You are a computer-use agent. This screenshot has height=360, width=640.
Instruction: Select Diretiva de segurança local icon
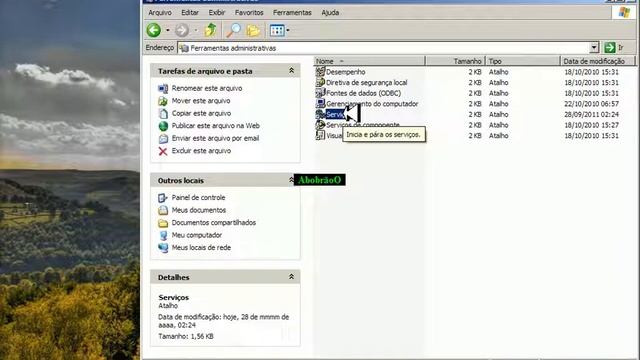coord(320,82)
